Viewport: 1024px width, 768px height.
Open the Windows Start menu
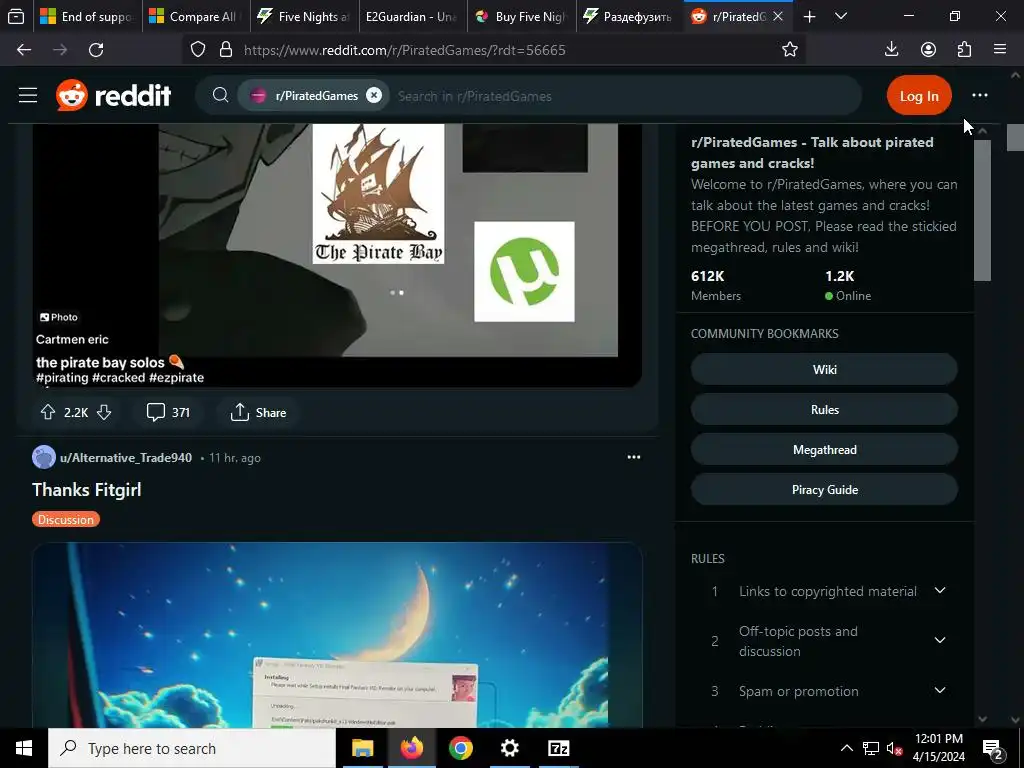(24, 748)
